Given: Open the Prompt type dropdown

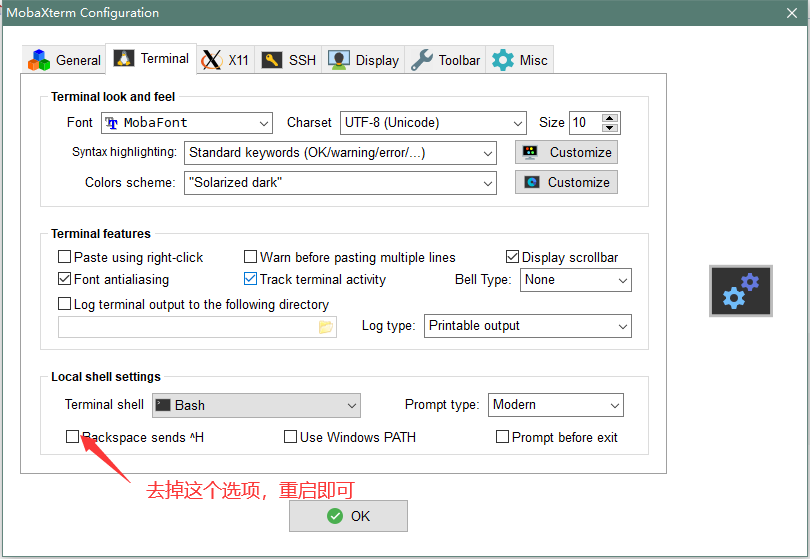Looking at the screenshot, I should (556, 405).
